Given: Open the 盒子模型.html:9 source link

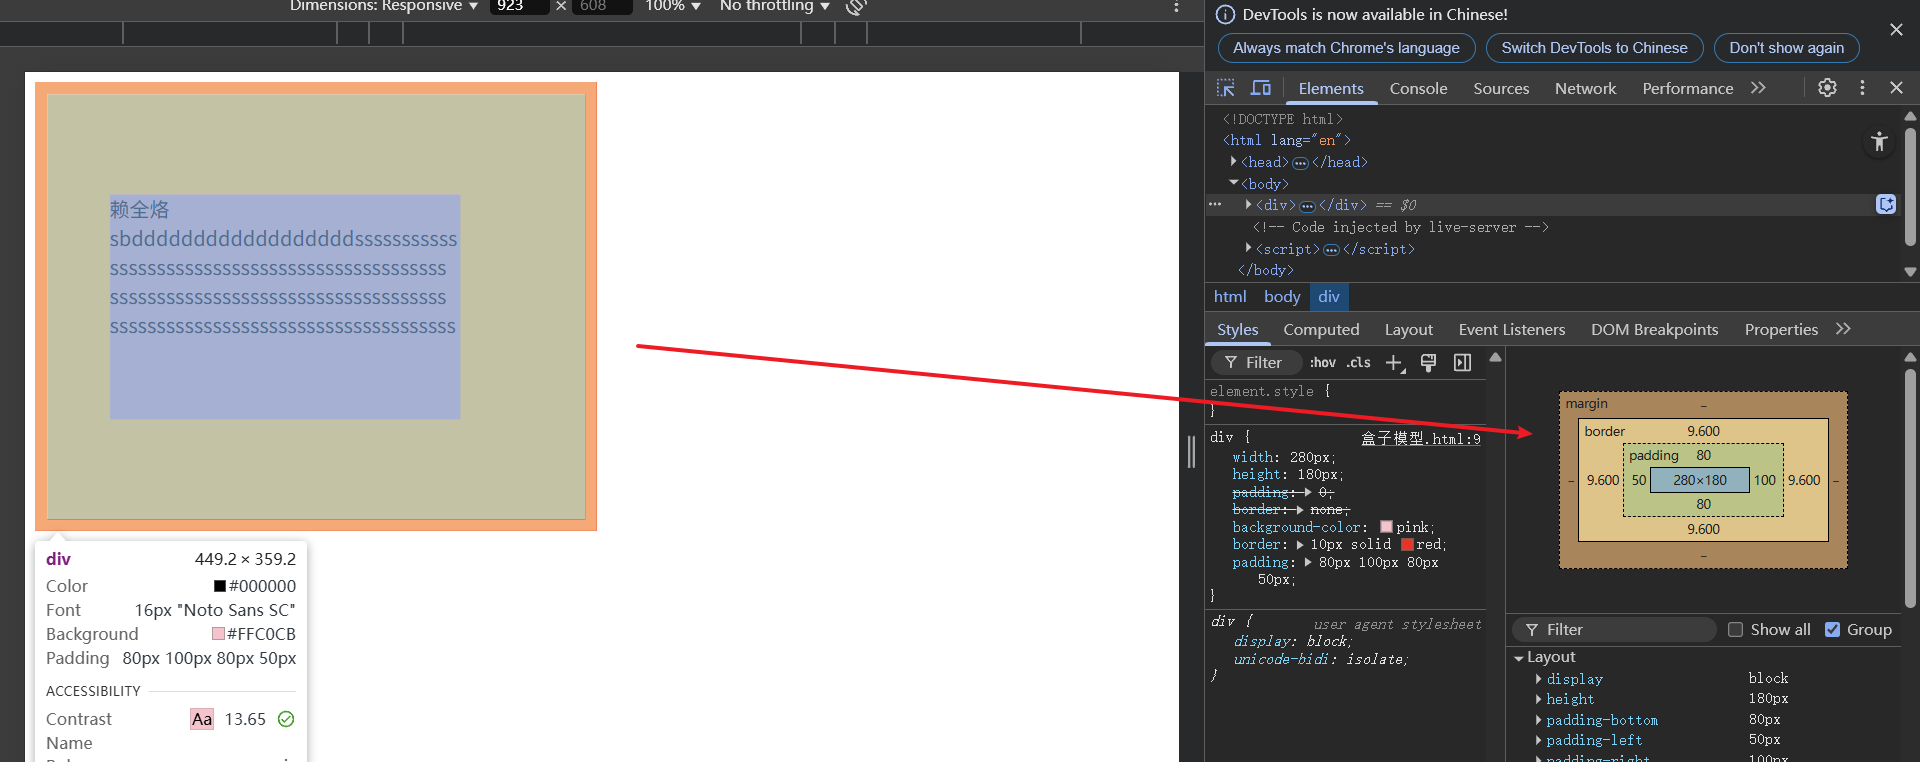Looking at the screenshot, I should point(1420,438).
